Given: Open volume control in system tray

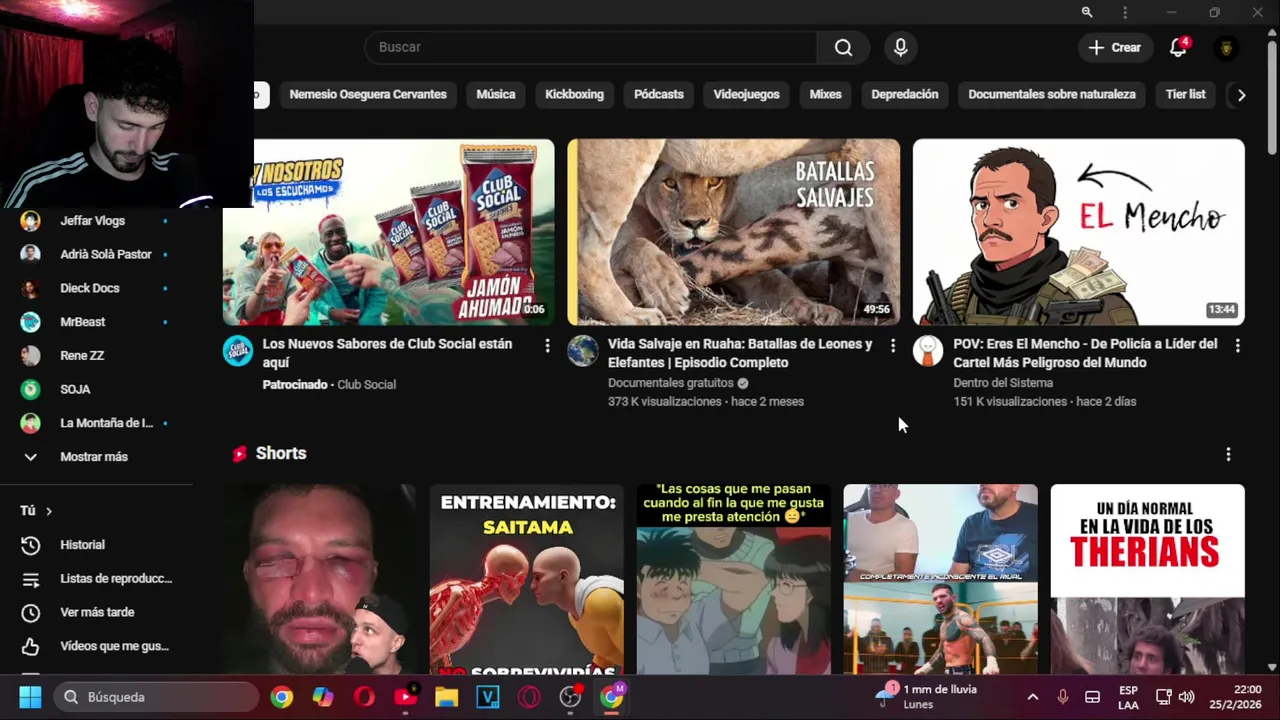Looking at the screenshot, I should 1186,697.
